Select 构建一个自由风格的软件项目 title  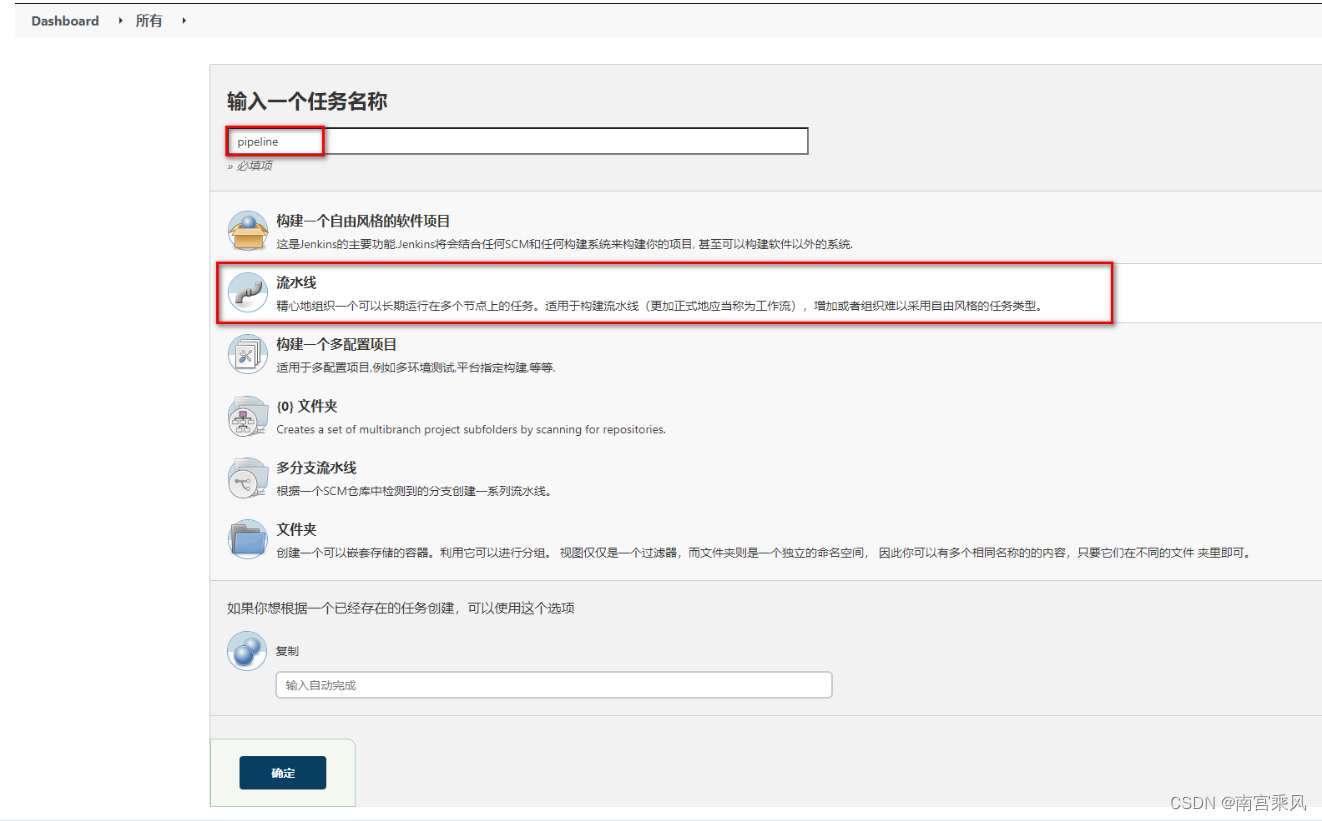click(x=363, y=221)
